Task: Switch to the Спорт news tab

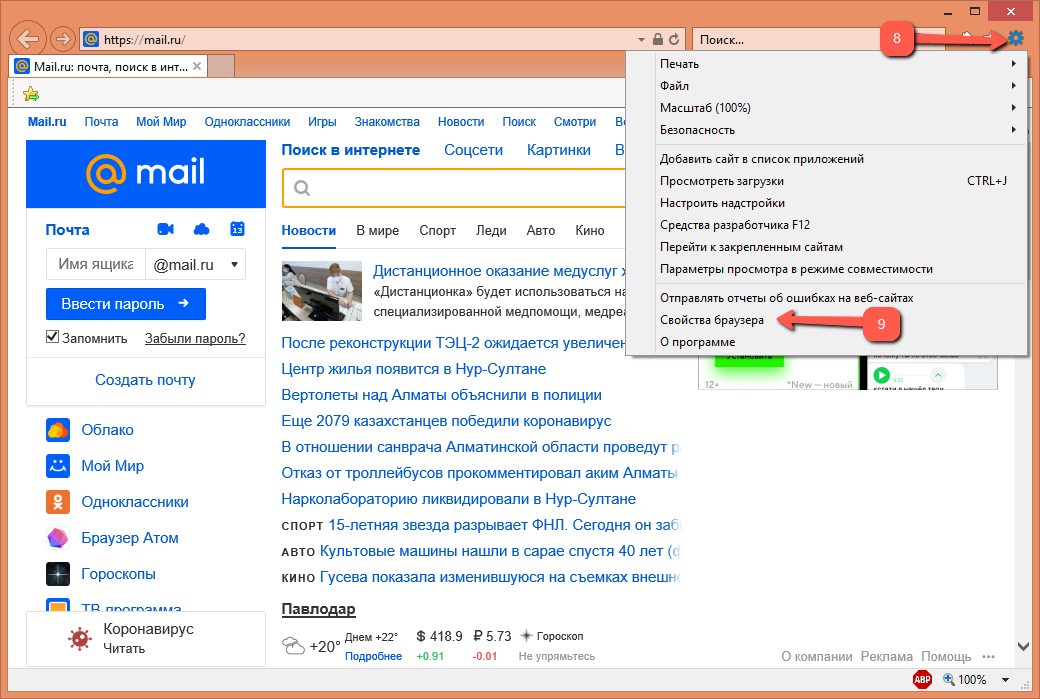Action: coord(437,230)
